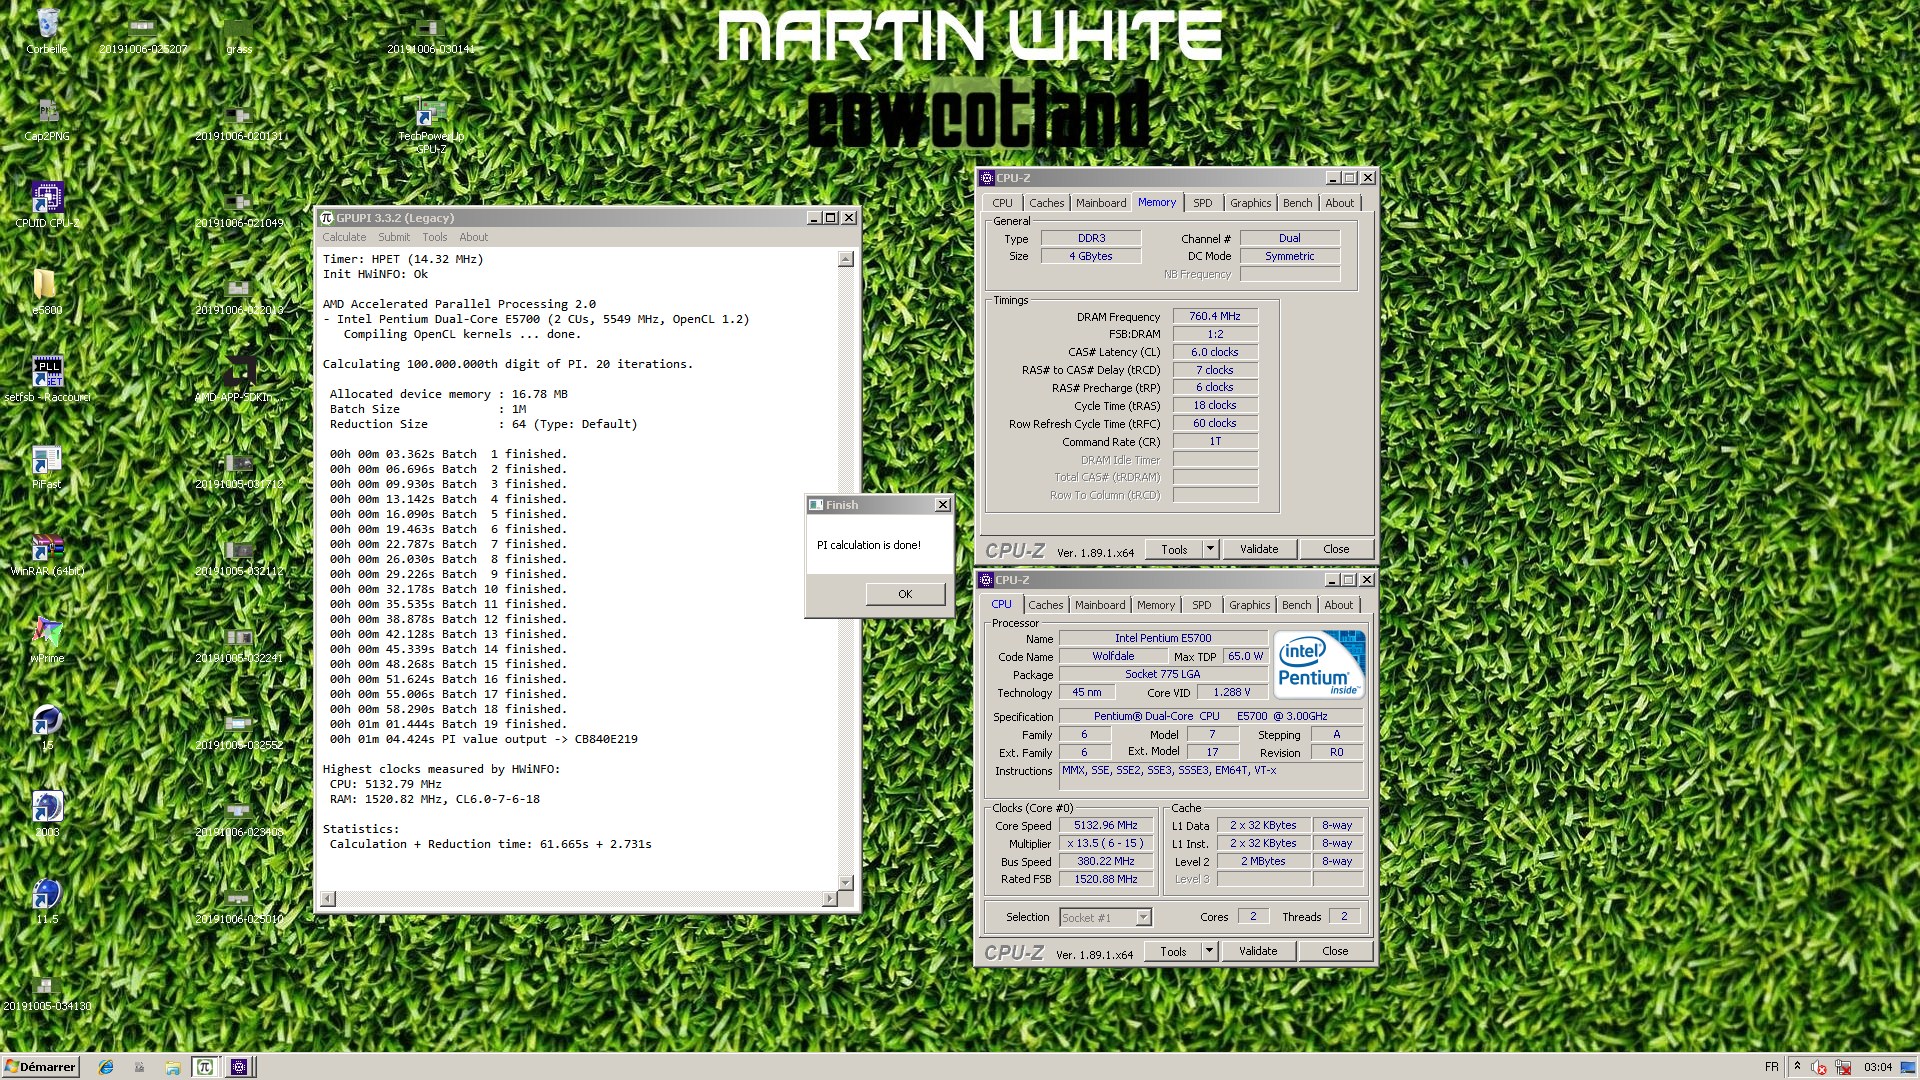Open the Calculate menu in GPUPI
This screenshot has width=1920, height=1080.
(x=344, y=237)
